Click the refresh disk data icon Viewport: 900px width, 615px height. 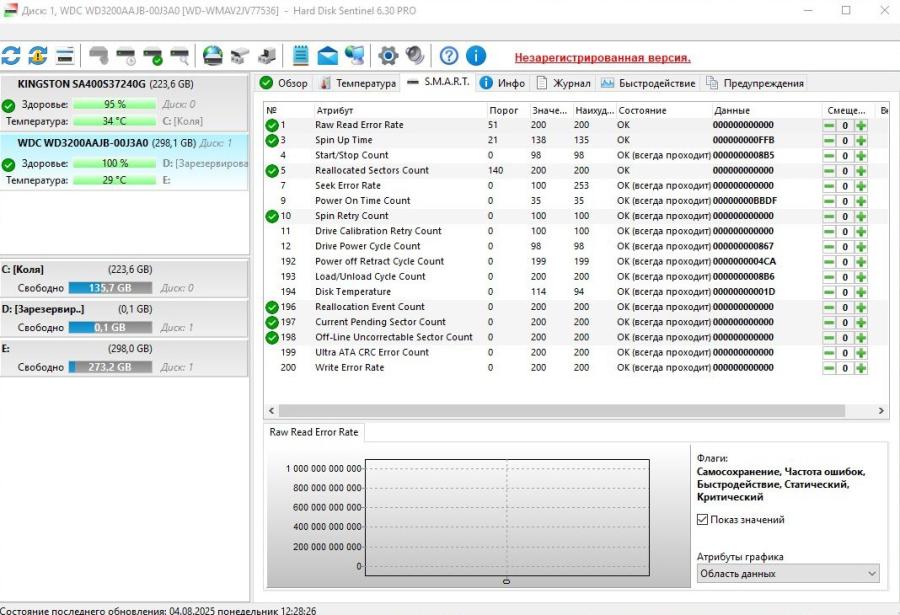pos(11,55)
